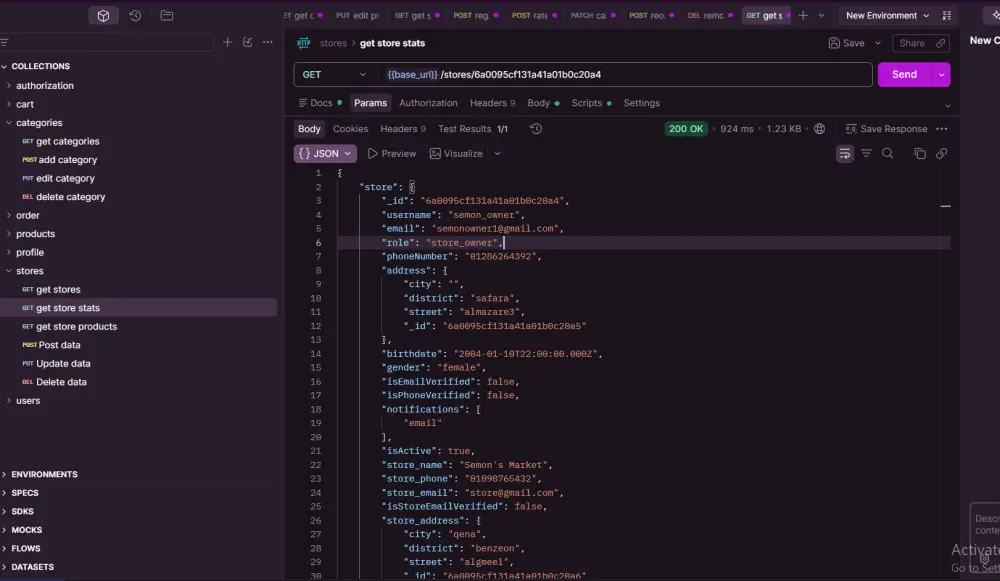Click the stores breadcrumb link
This screenshot has width=1000, height=581.
click(x=333, y=43)
